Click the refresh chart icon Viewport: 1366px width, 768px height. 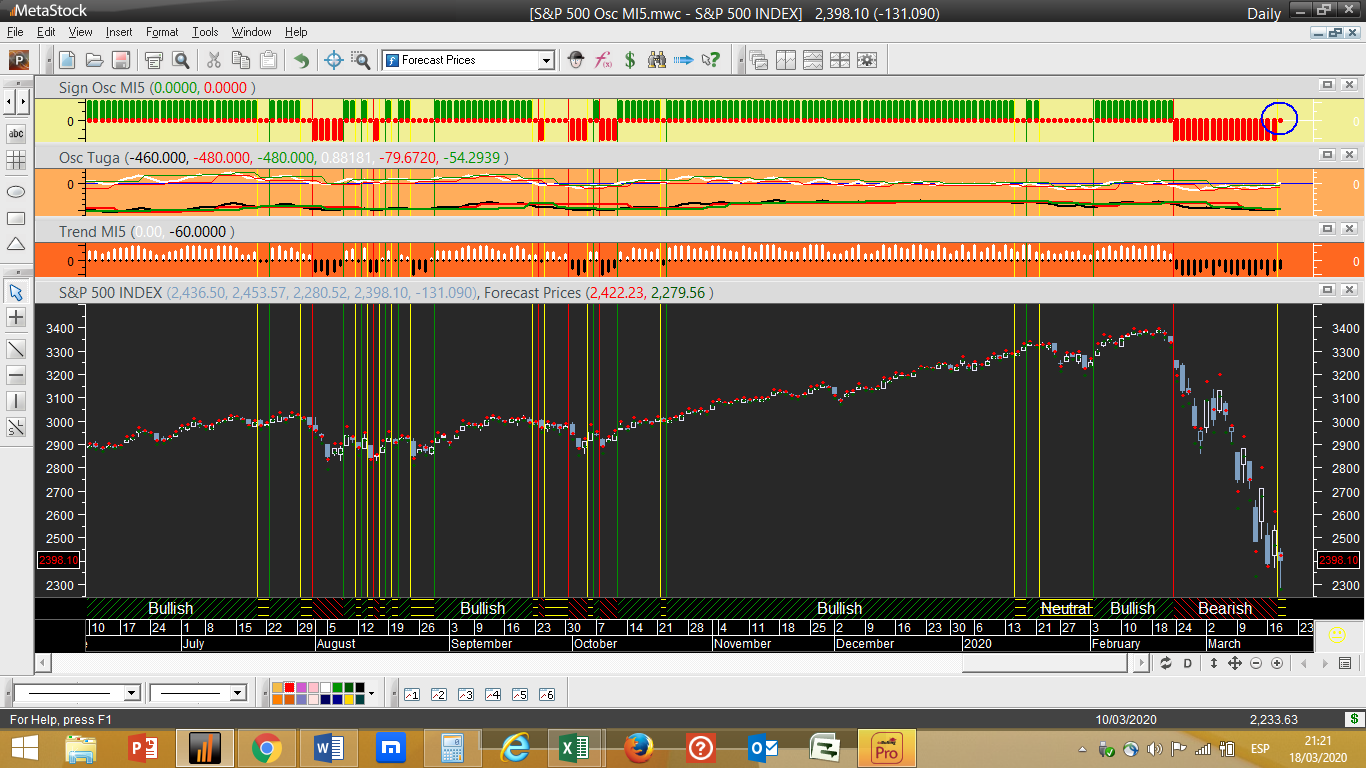pos(1166,663)
